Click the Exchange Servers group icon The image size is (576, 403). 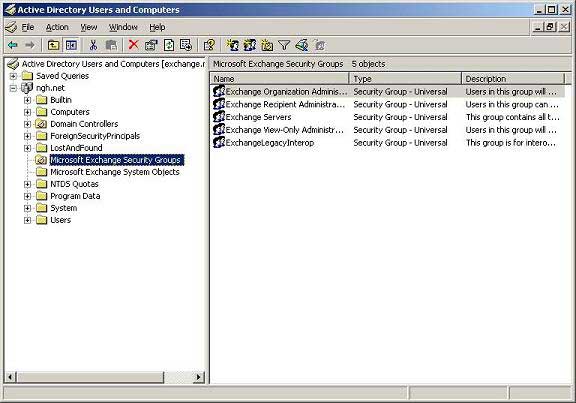coord(219,117)
